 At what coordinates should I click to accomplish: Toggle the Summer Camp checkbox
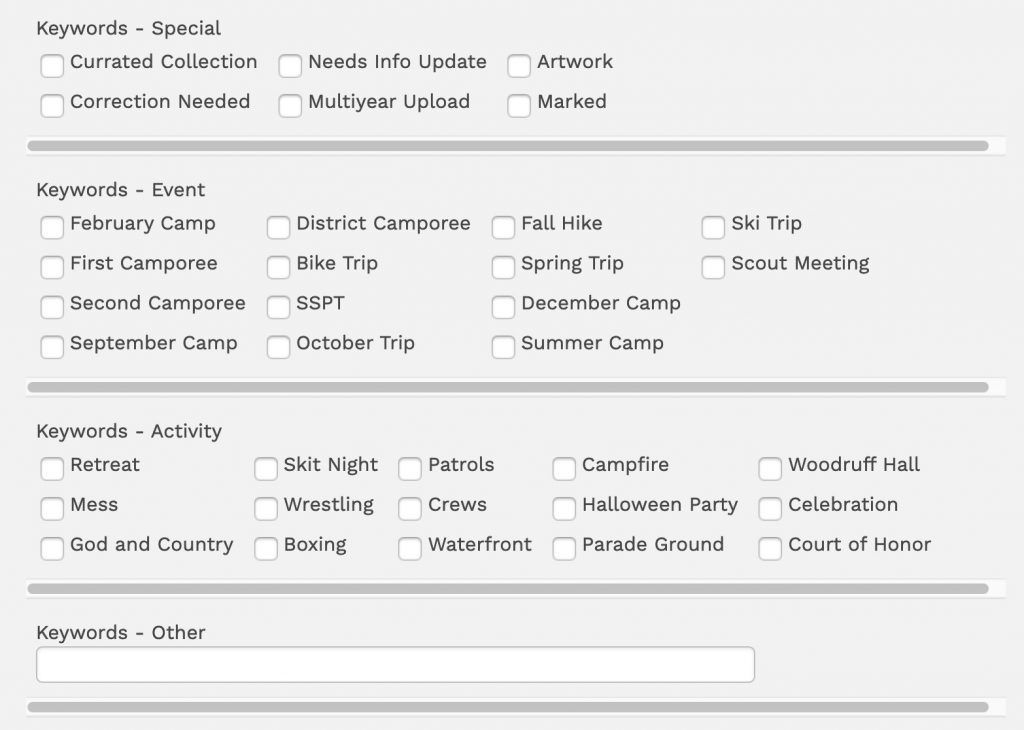coord(503,348)
